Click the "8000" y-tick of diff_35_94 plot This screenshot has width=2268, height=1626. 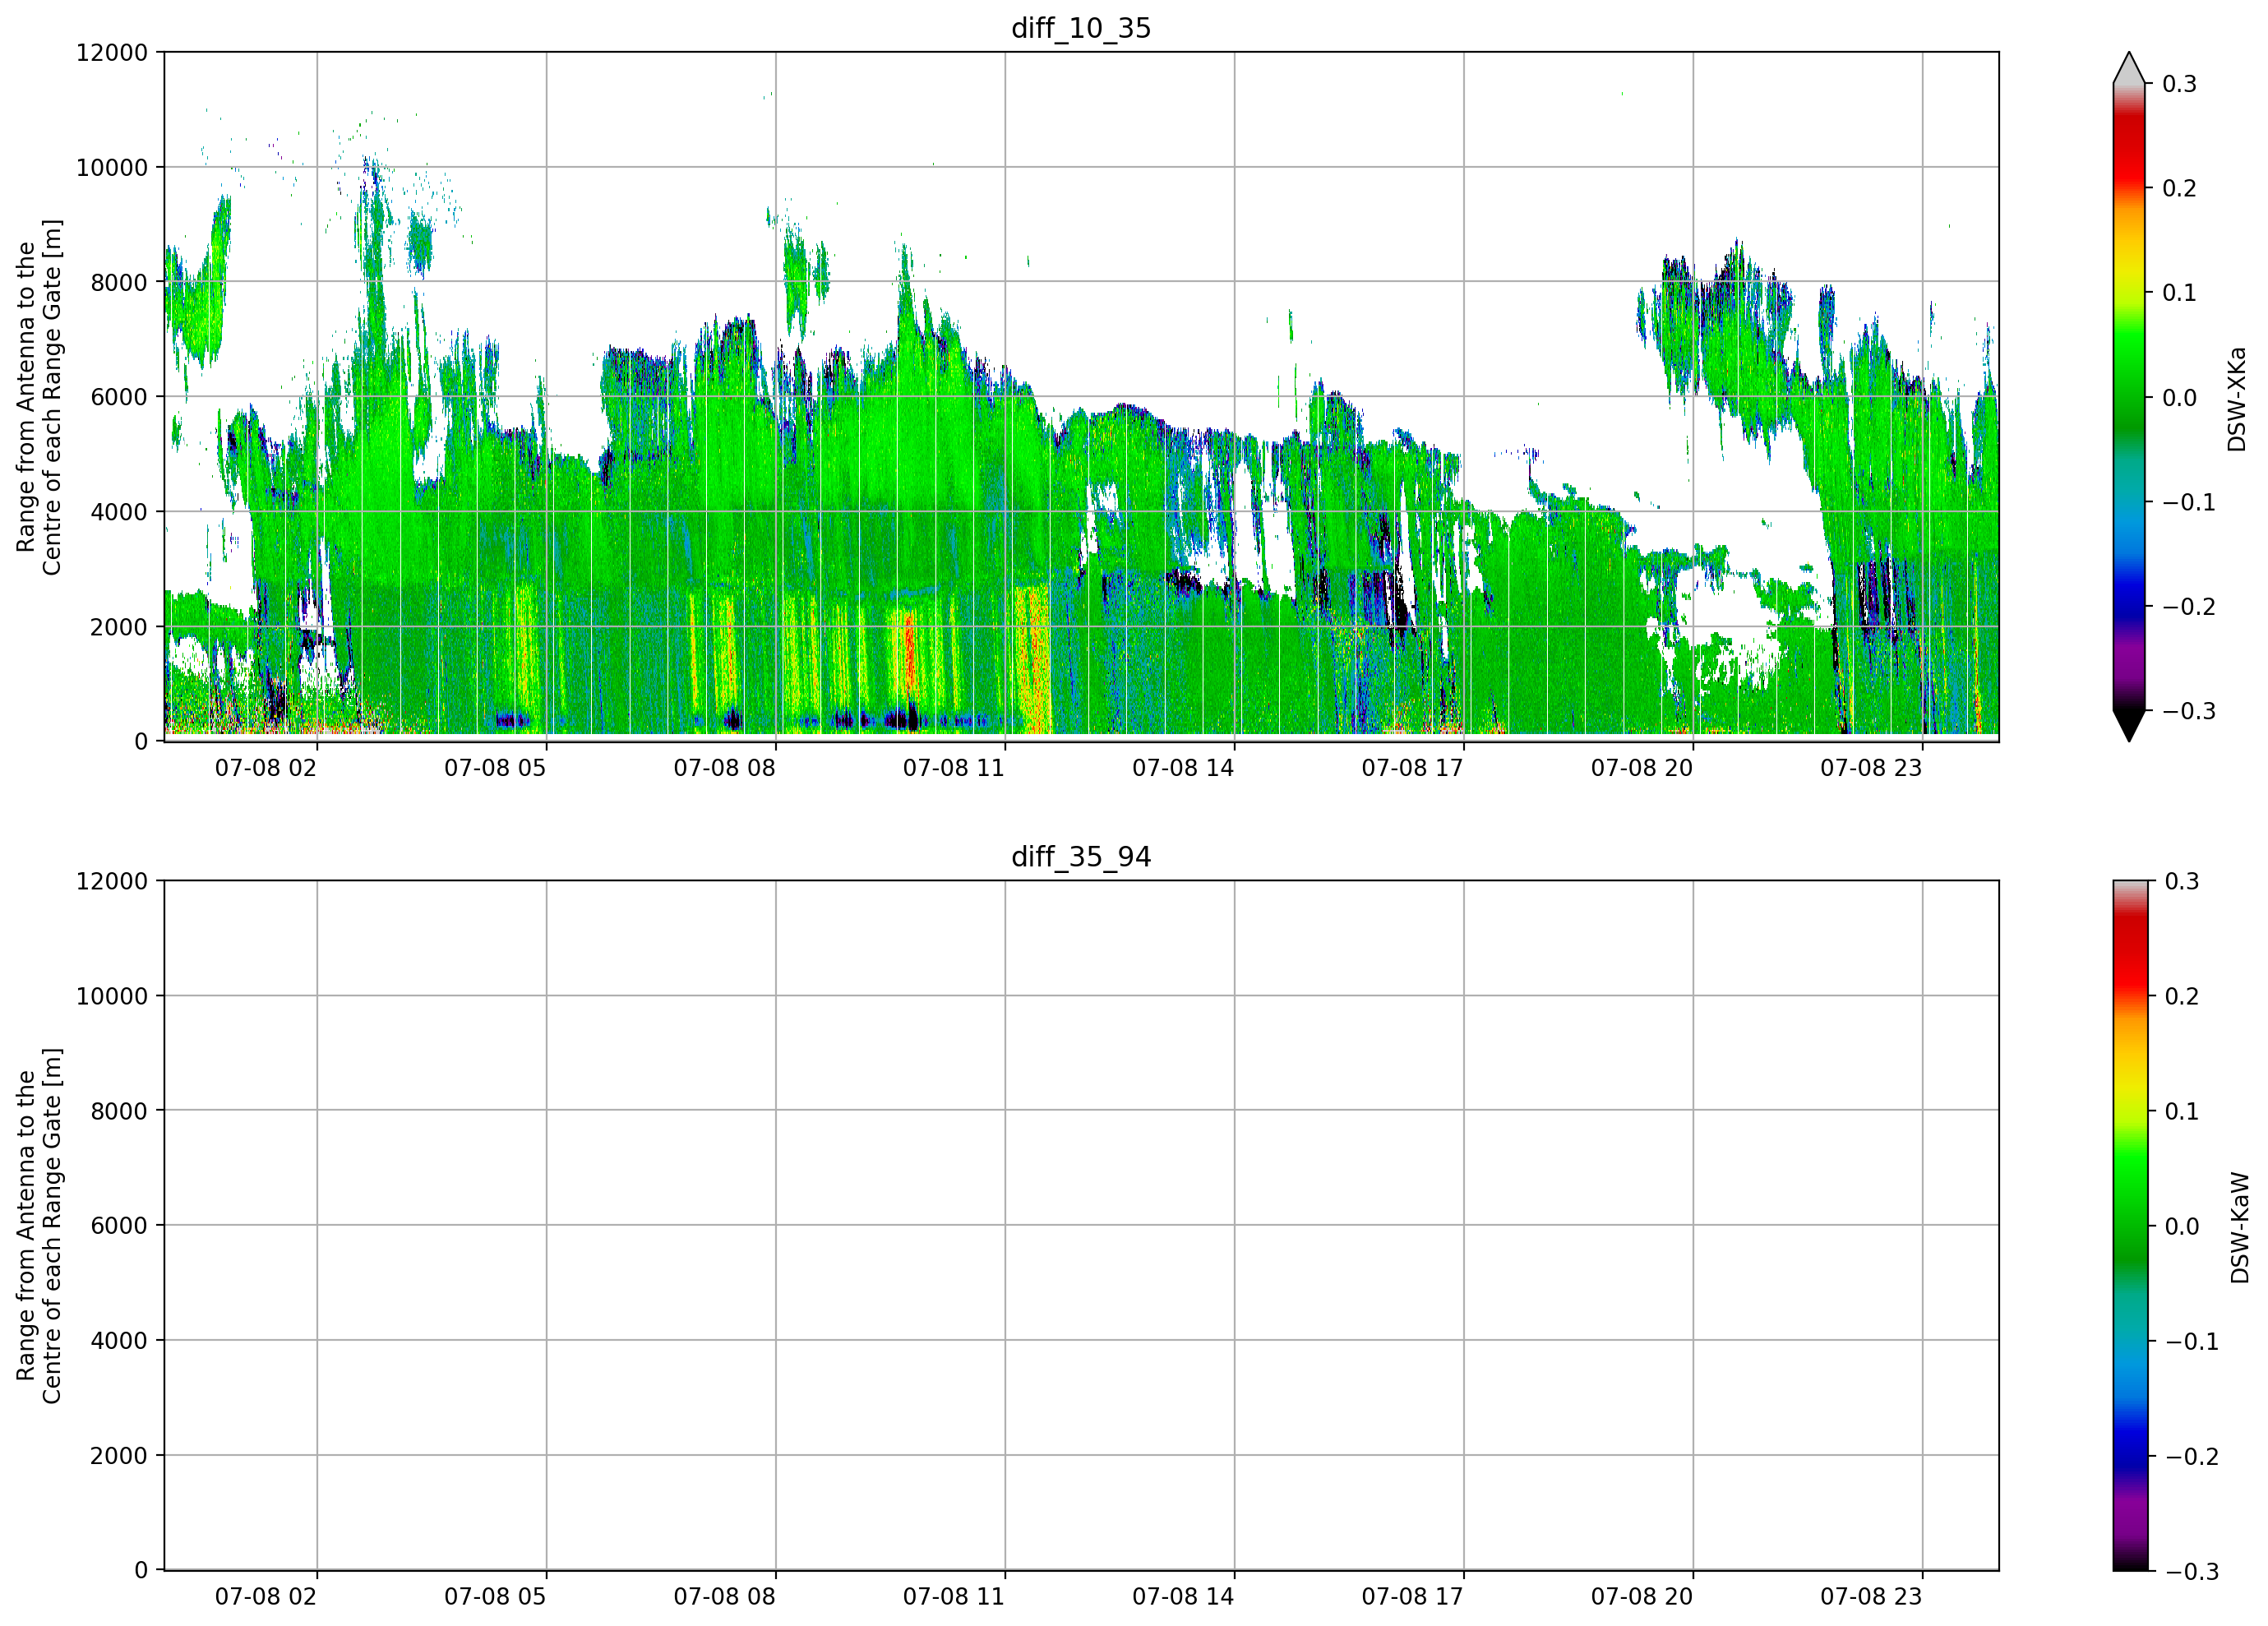click(119, 1111)
